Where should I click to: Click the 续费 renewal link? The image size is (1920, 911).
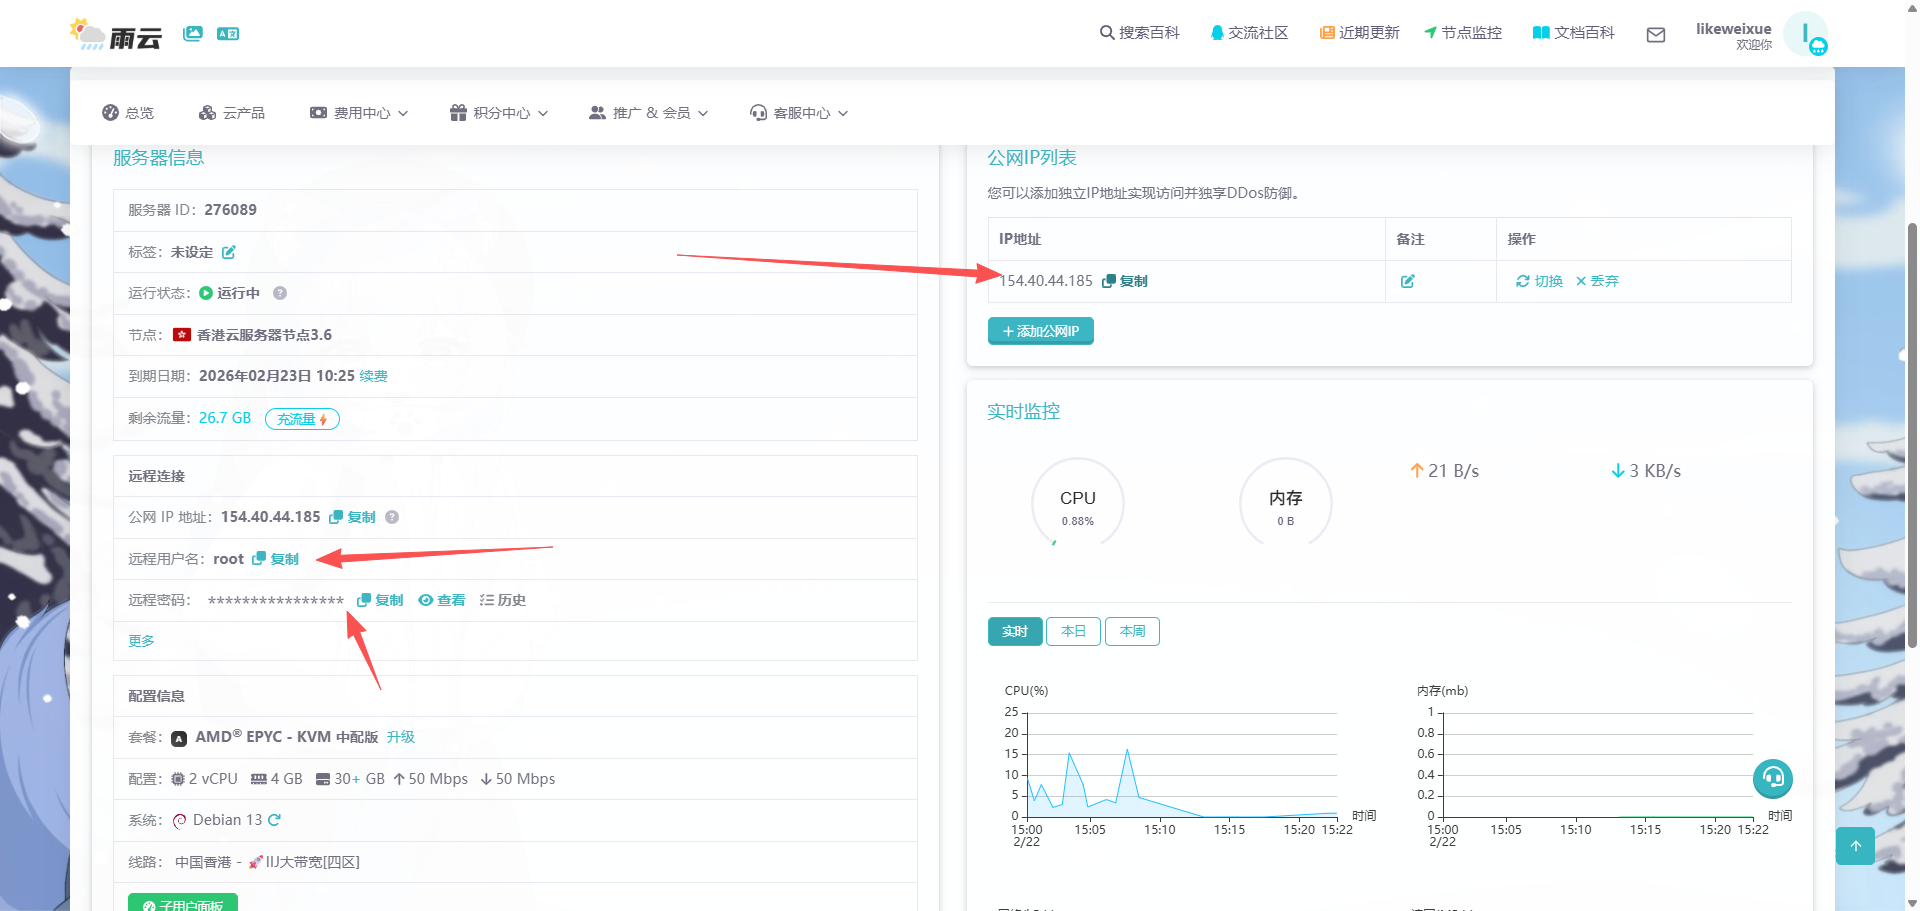tap(374, 376)
